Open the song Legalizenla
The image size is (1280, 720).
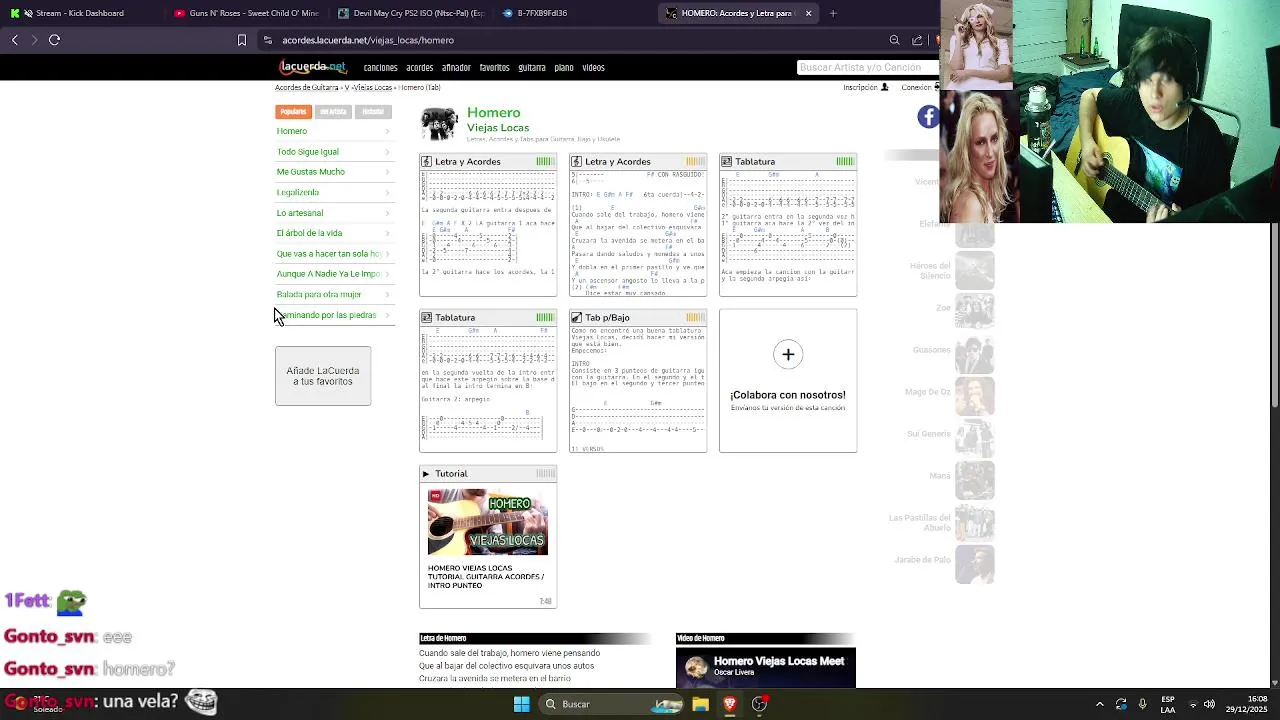[x=335, y=192]
